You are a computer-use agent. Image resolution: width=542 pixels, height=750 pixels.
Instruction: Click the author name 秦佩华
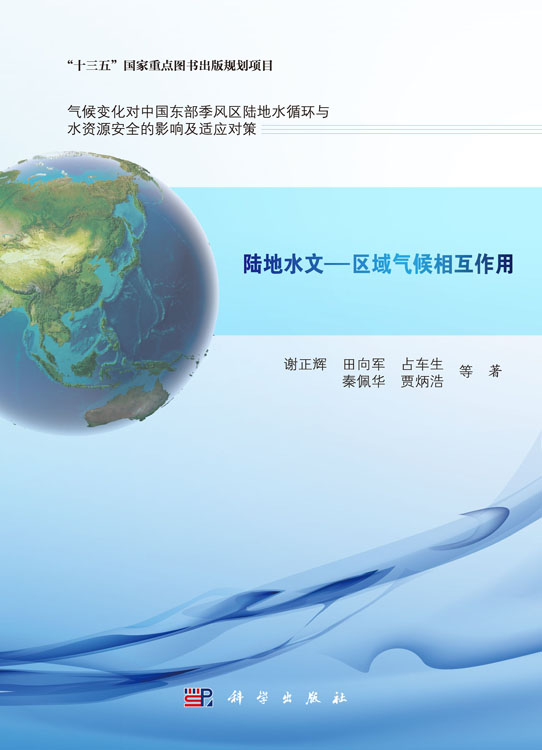pos(364,381)
